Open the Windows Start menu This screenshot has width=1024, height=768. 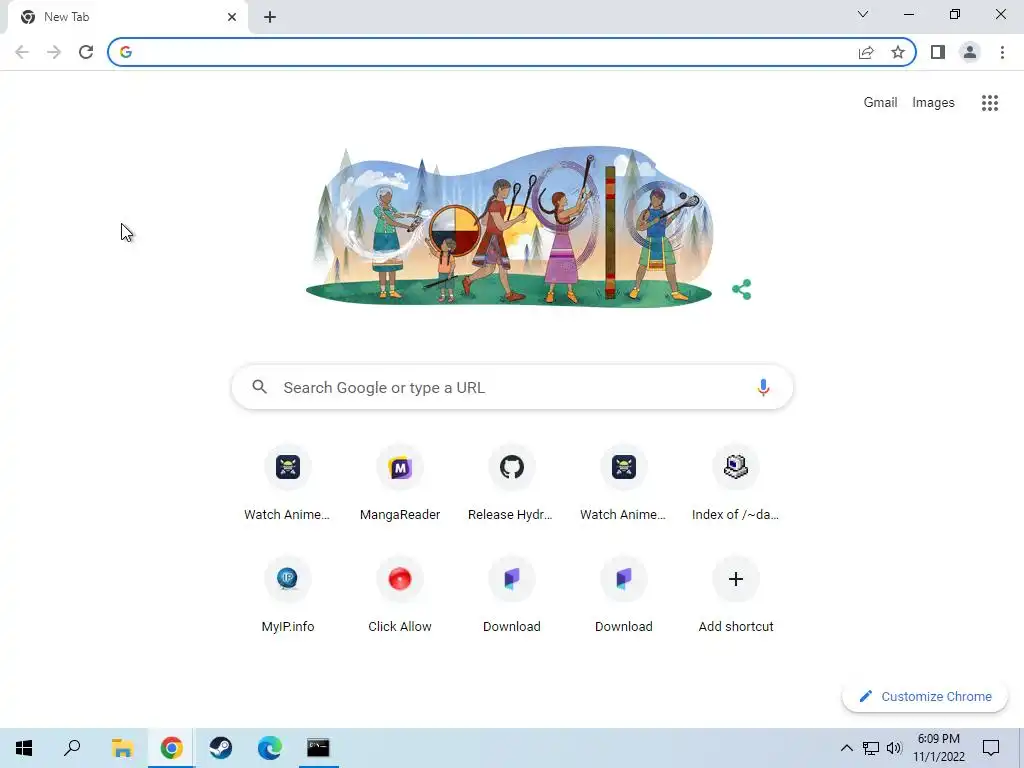pos(24,748)
